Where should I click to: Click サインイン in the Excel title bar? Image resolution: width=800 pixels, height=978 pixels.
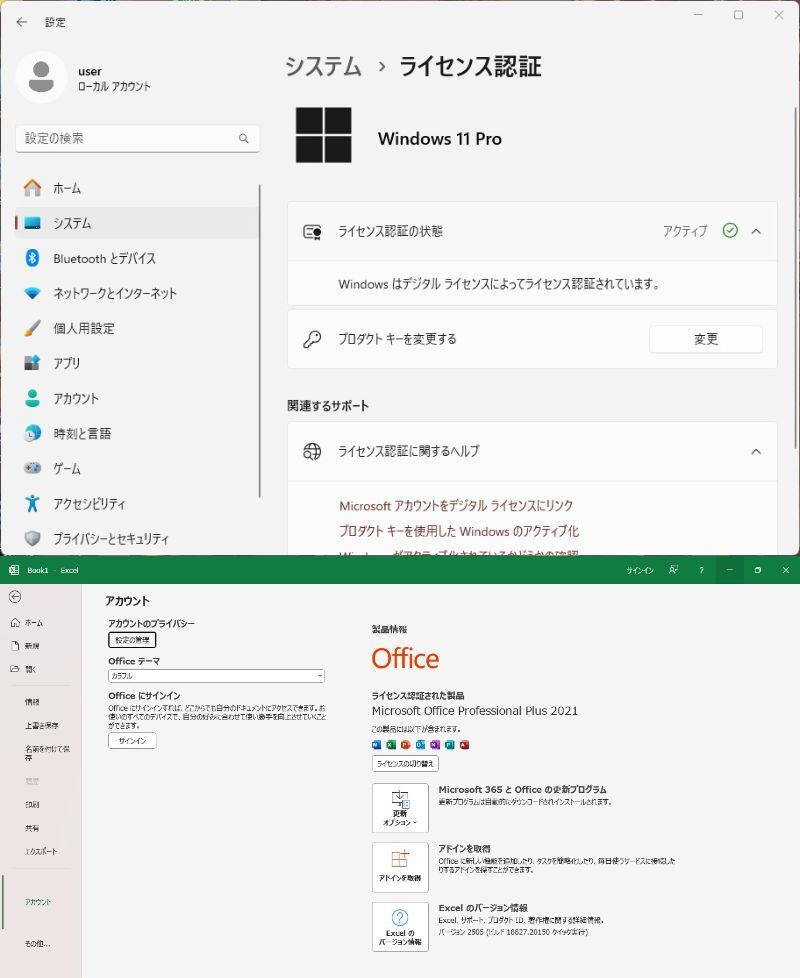click(640, 570)
